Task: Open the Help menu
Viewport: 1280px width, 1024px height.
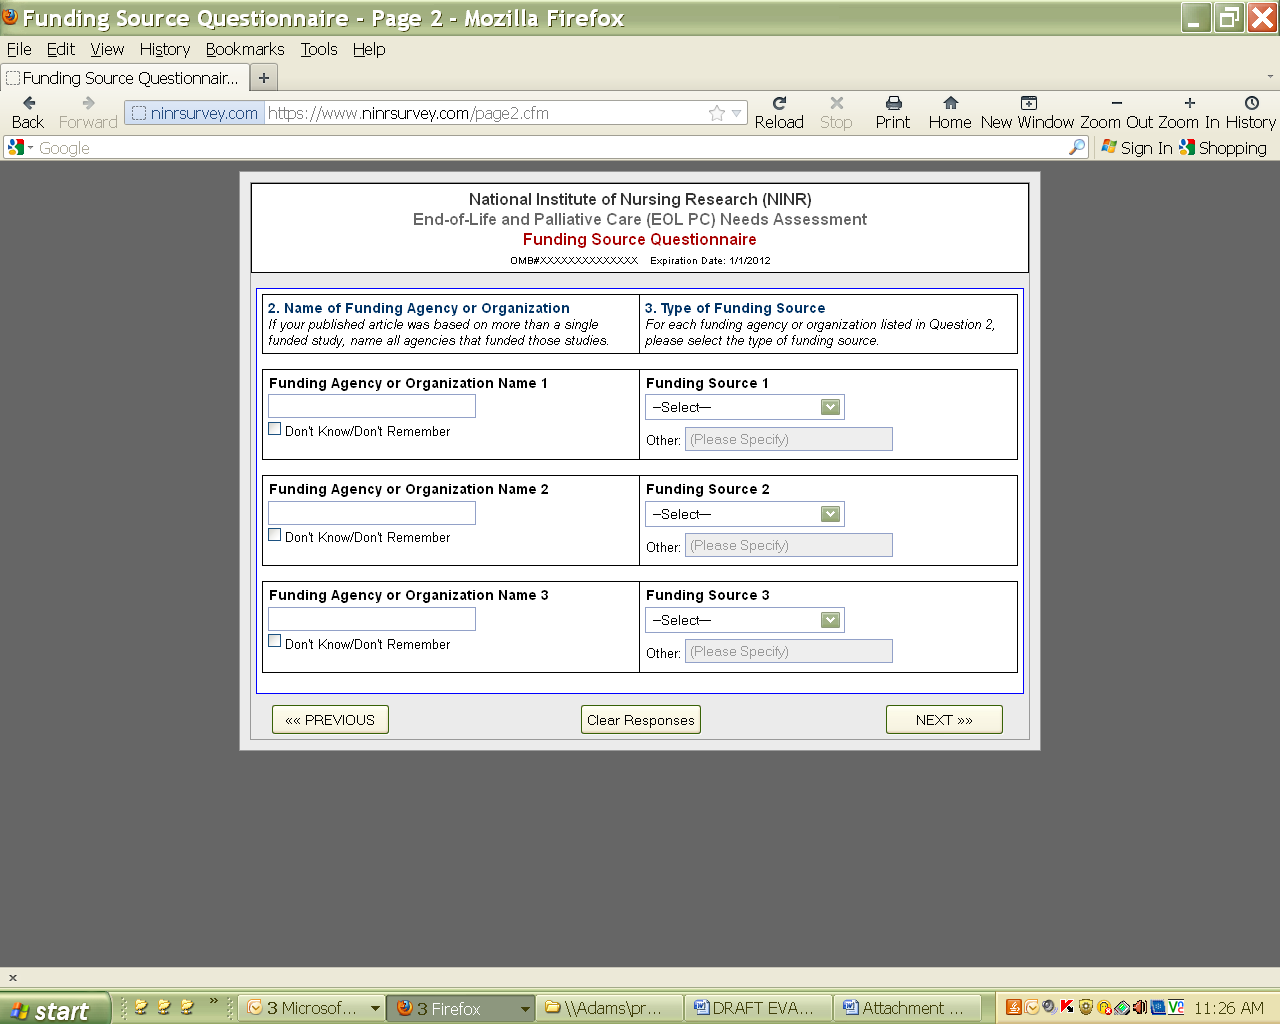Action: (x=369, y=49)
